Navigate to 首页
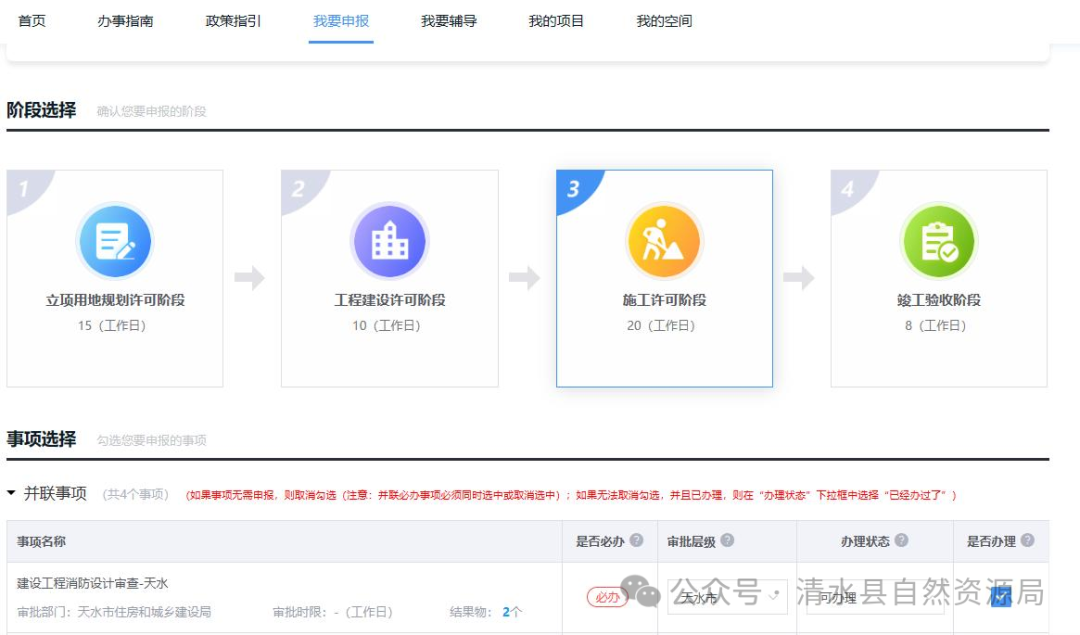 click(x=33, y=22)
